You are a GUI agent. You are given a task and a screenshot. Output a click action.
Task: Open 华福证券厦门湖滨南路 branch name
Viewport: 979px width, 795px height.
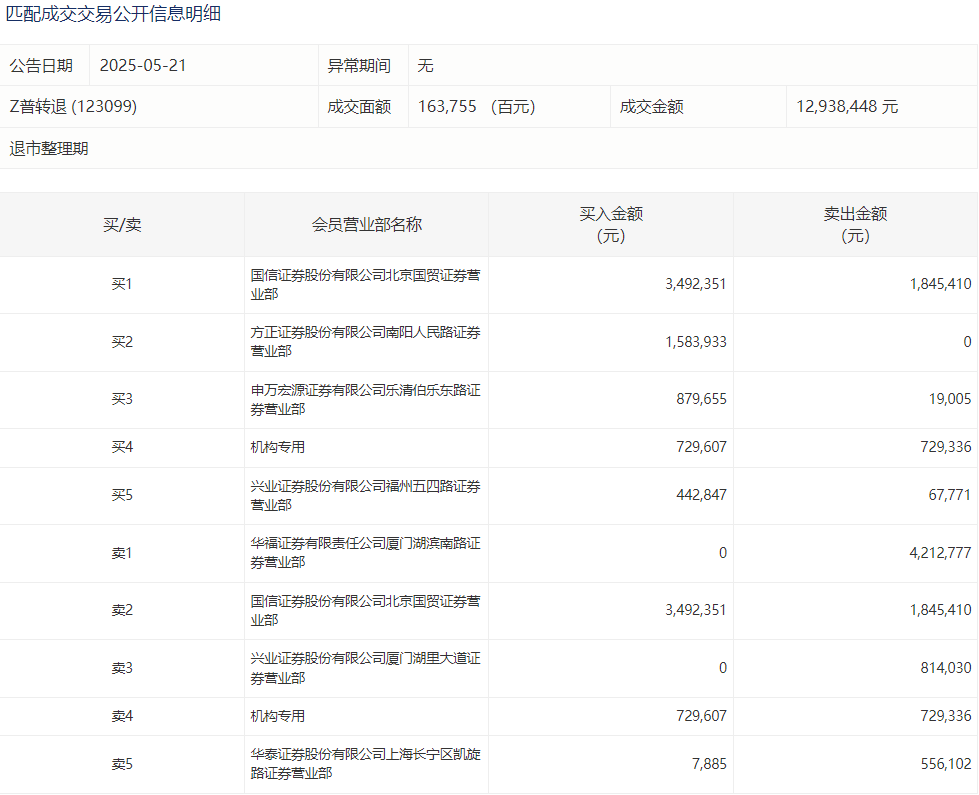coord(365,553)
